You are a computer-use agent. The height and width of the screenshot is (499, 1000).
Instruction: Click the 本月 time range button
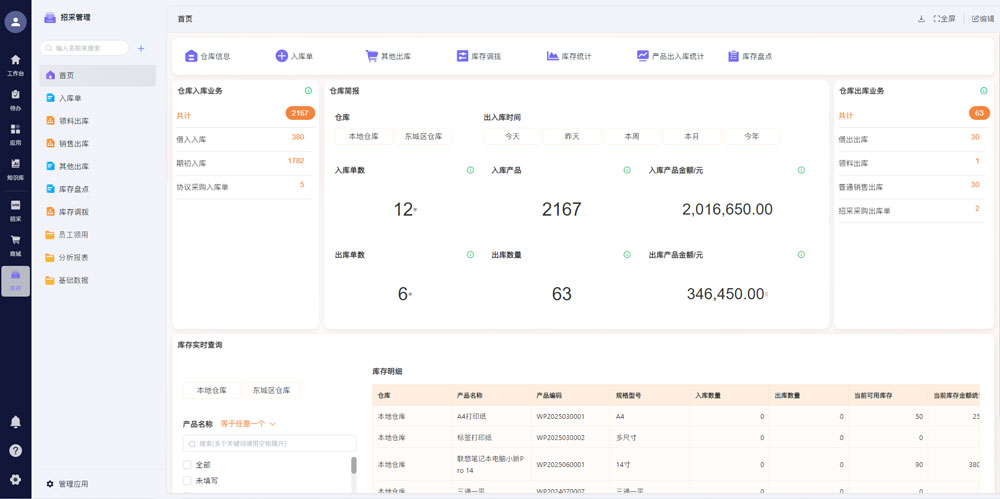(691, 136)
